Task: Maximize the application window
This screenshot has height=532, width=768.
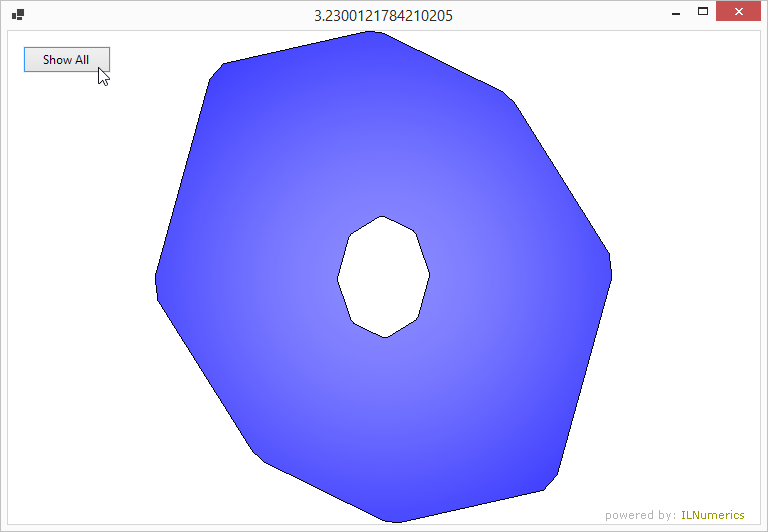Action: [x=703, y=12]
